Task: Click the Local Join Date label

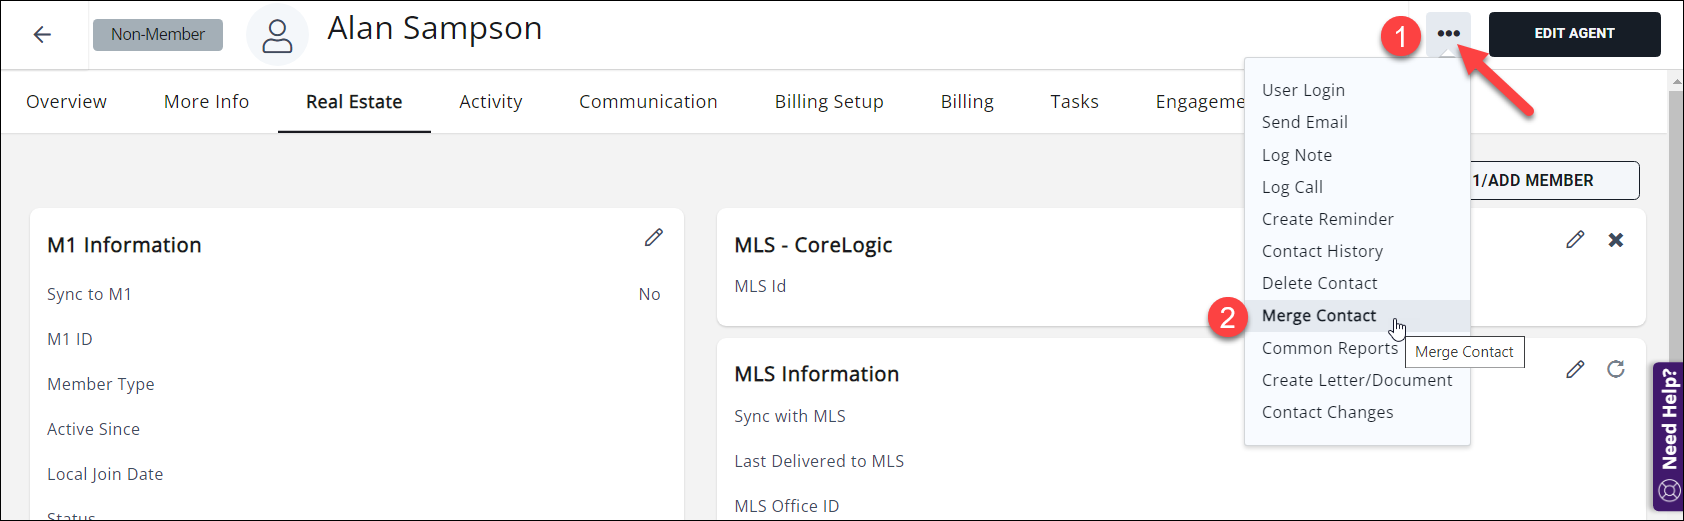Action: click(105, 474)
